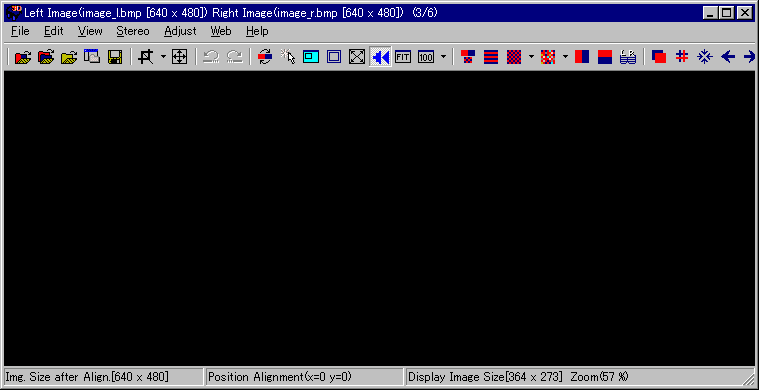Viewport: 759px width, 390px height.
Task: Toggle the highlighted blue arrows button
Action: click(x=380, y=57)
